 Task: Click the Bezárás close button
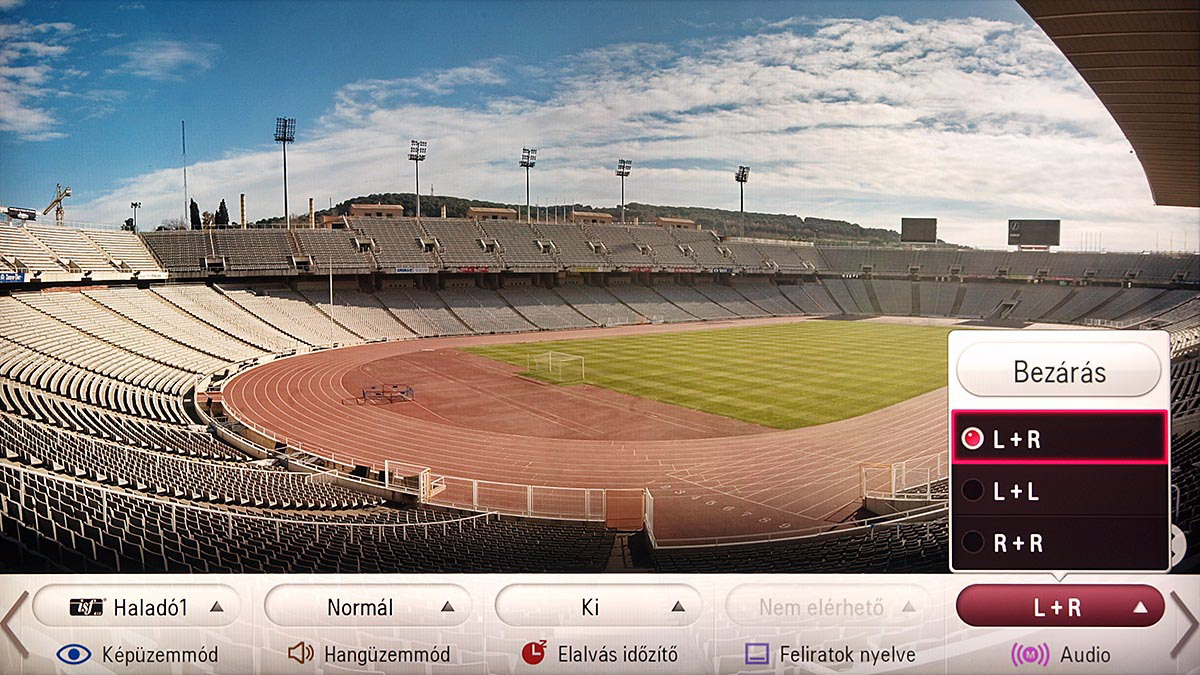(1059, 371)
